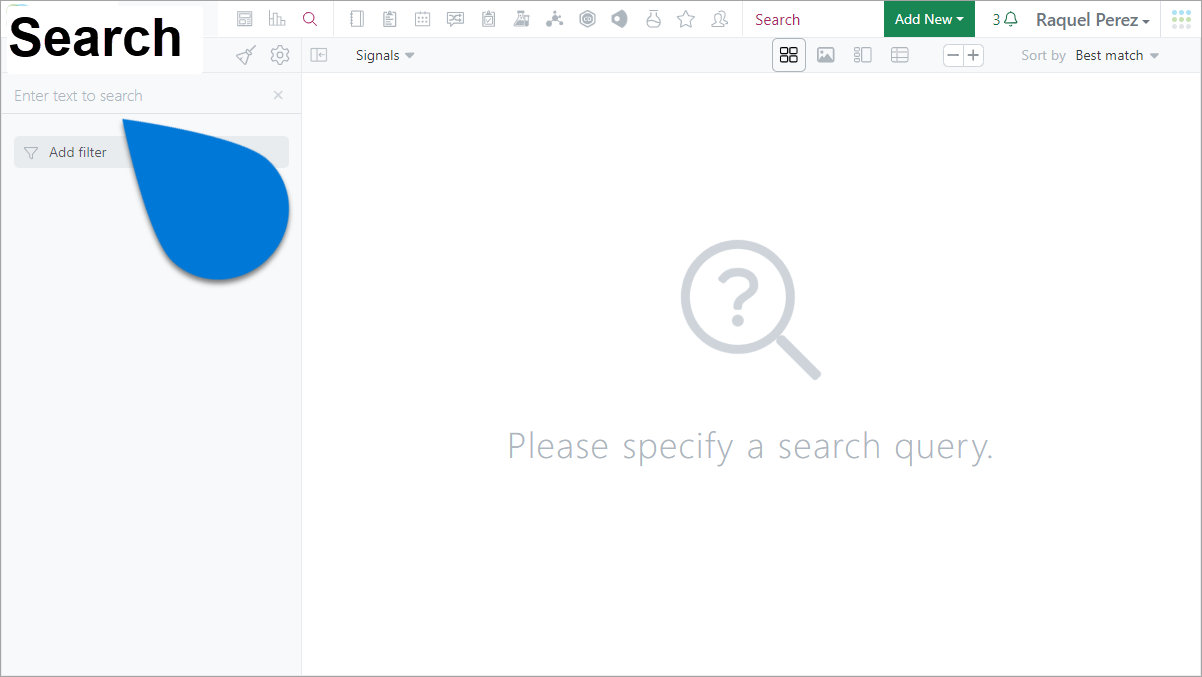Screen dimensions: 1202x677
Task: Open the clipboard list icon
Action: point(390,19)
